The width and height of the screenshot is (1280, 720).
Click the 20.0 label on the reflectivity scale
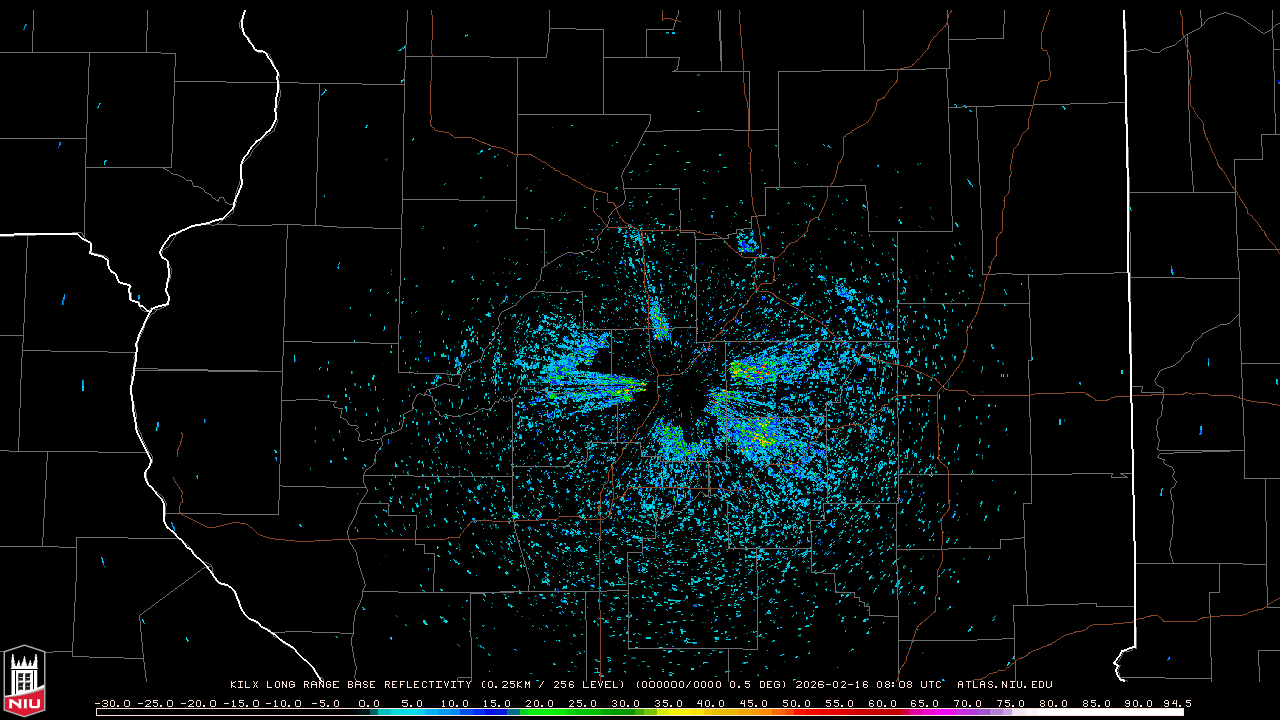coord(540,703)
